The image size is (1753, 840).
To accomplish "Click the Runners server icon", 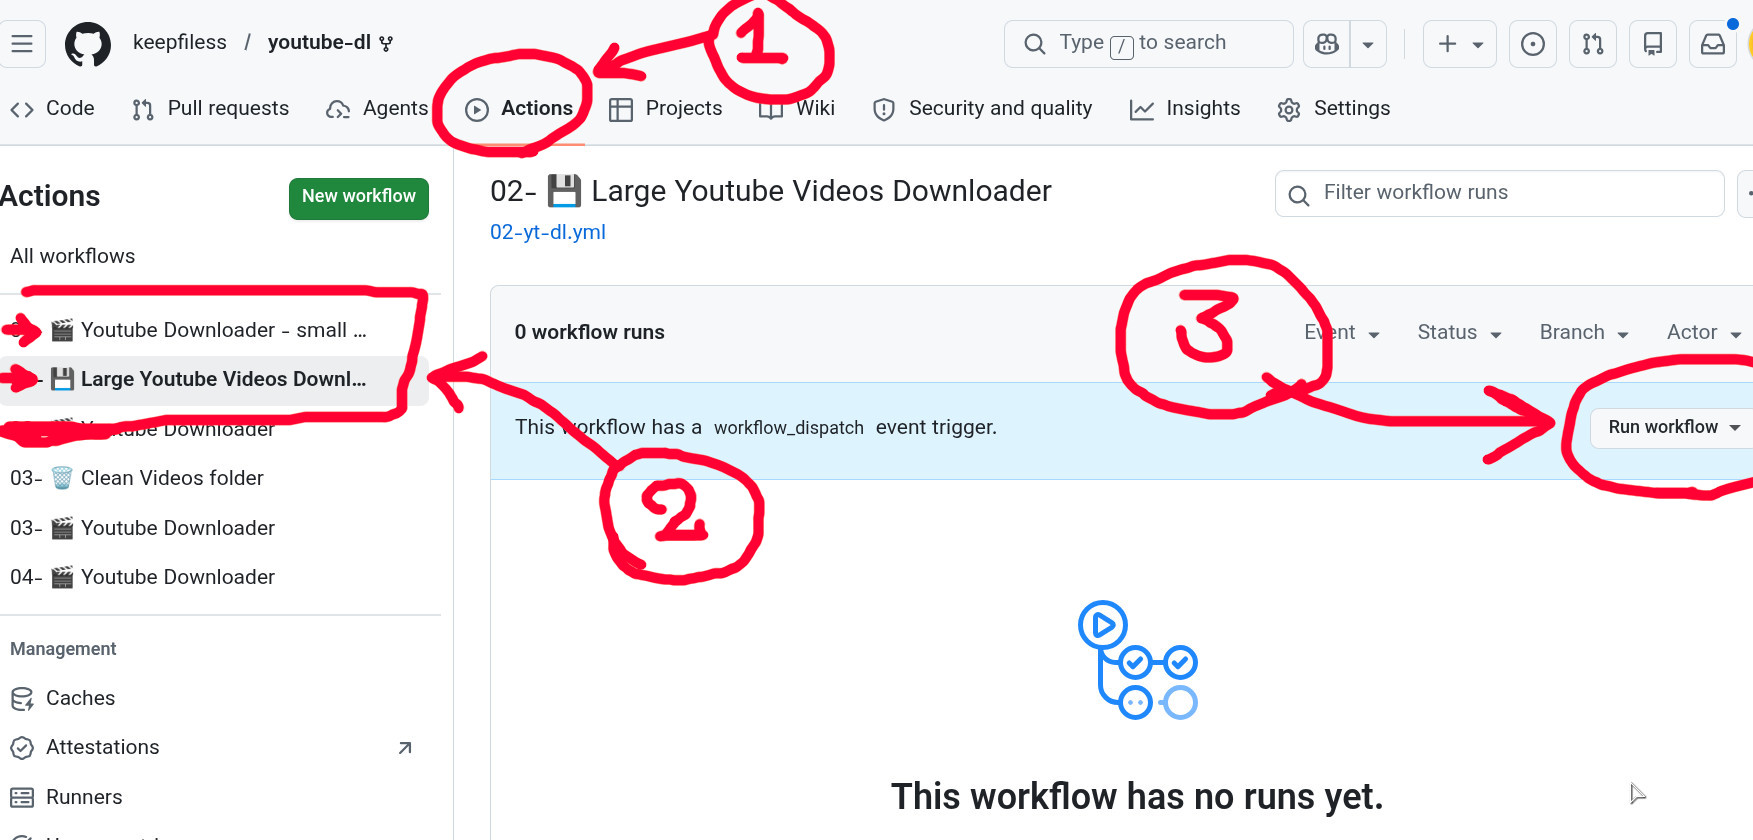I will (x=22, y=798).
